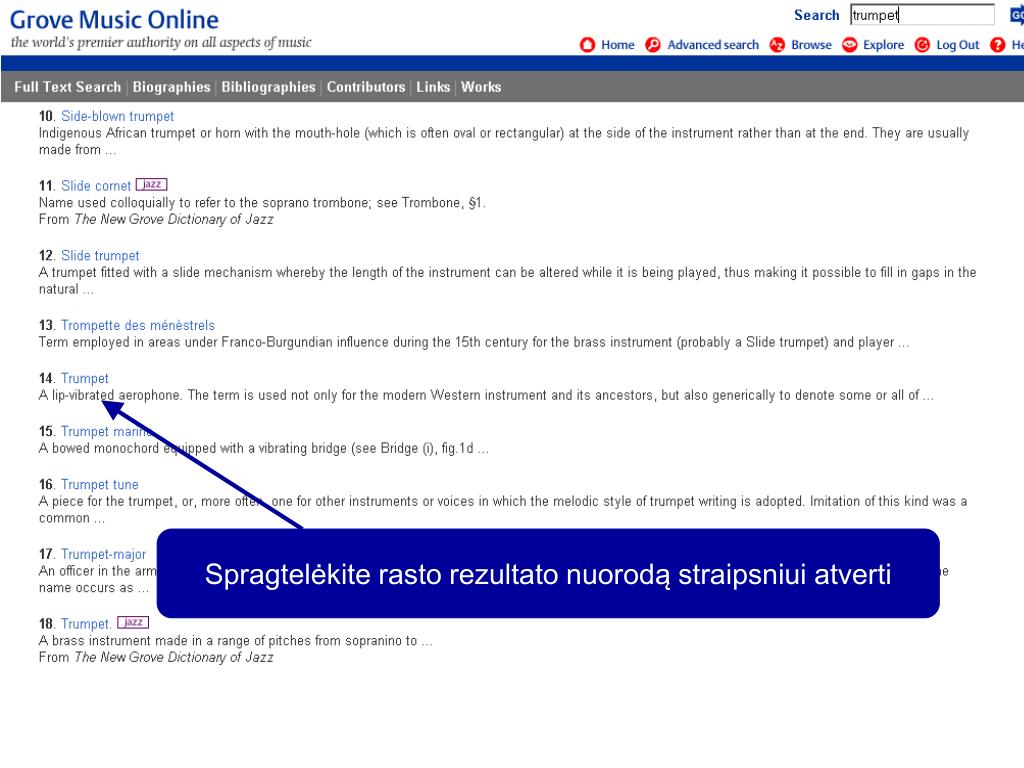Click inside the trumpet search field
Screen dimensions: 1024x768
point(922,15)
